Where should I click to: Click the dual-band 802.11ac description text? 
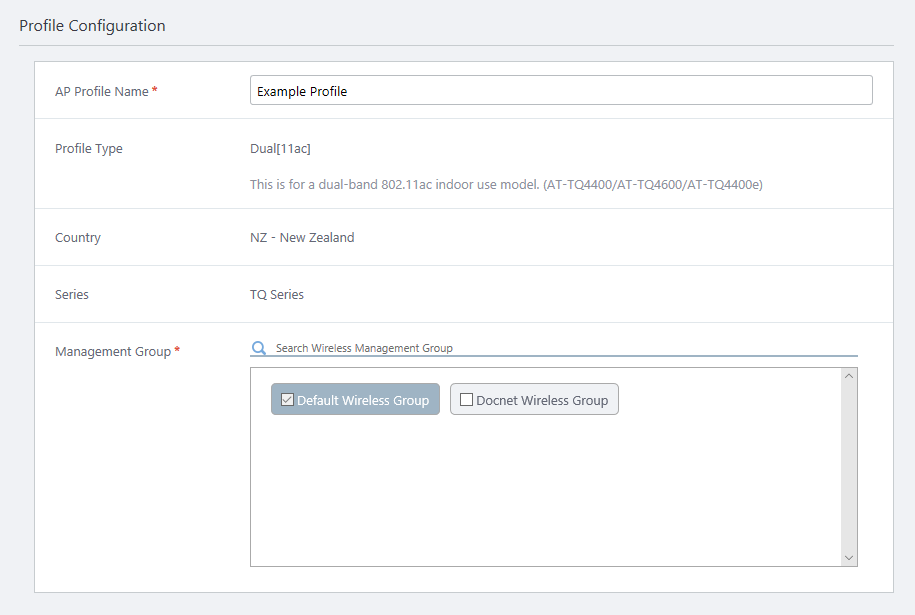506,185
